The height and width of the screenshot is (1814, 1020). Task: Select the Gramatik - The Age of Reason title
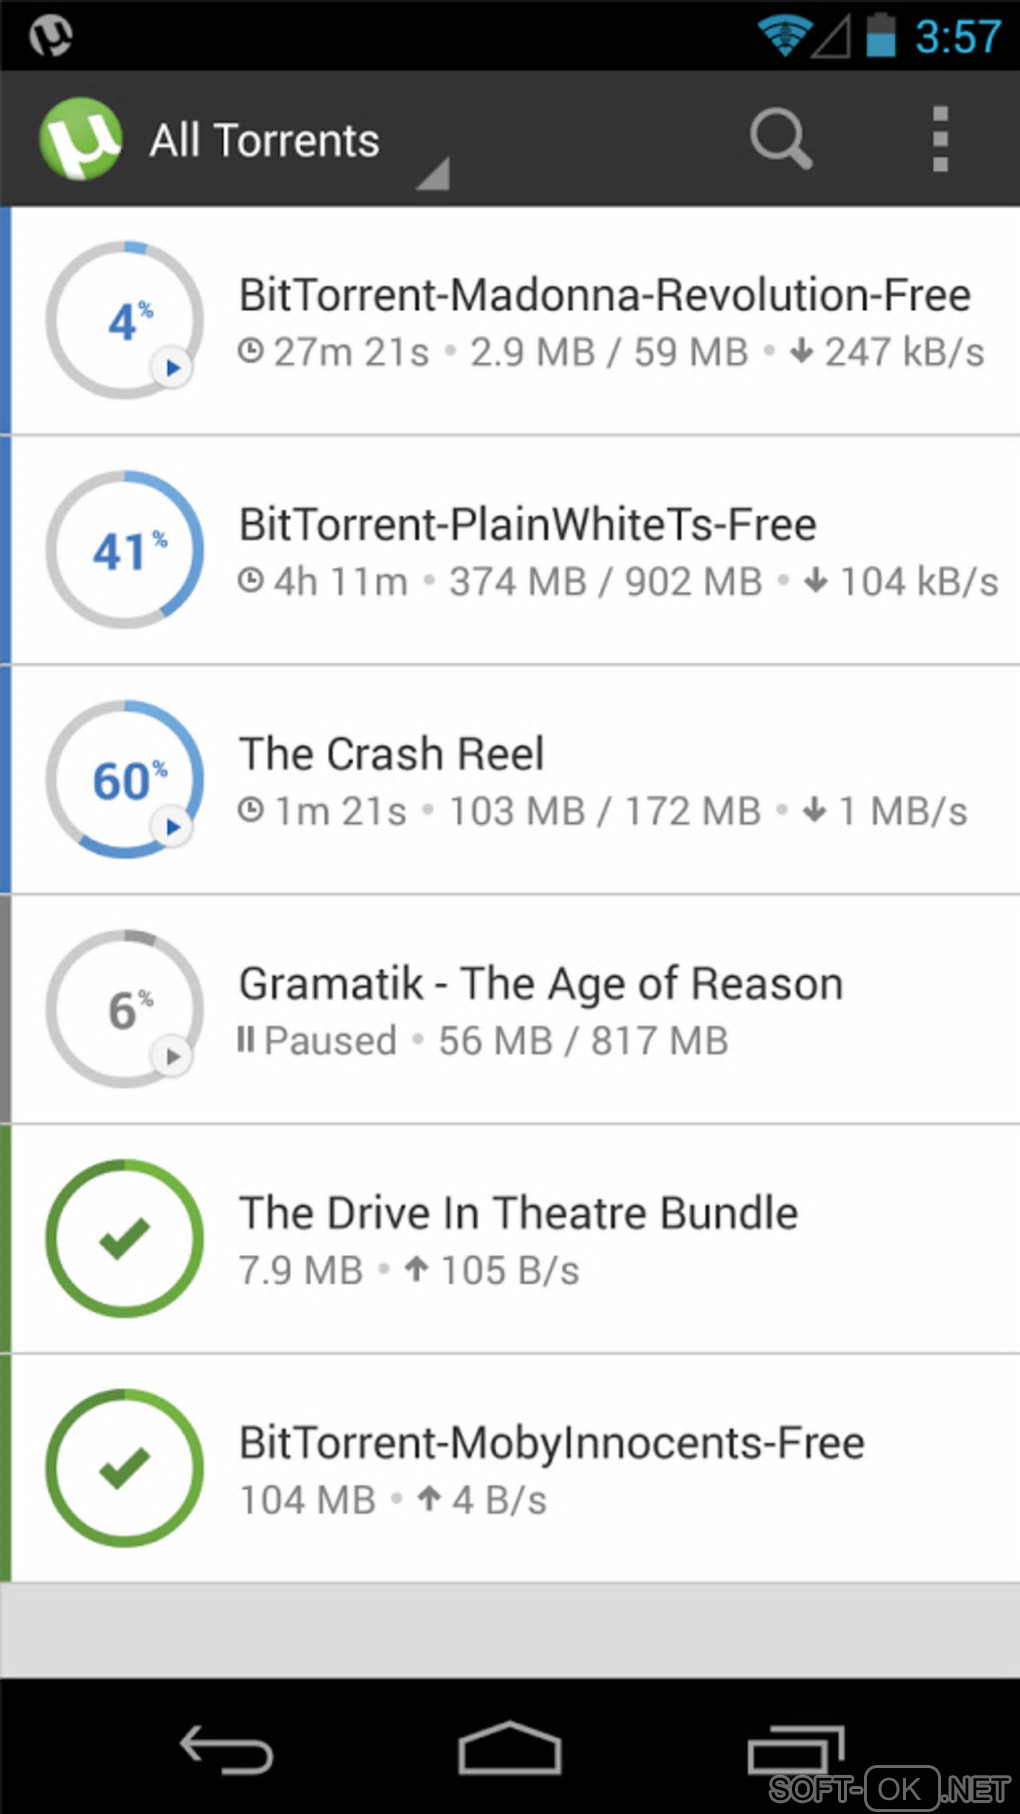click(x=540, y=984)
